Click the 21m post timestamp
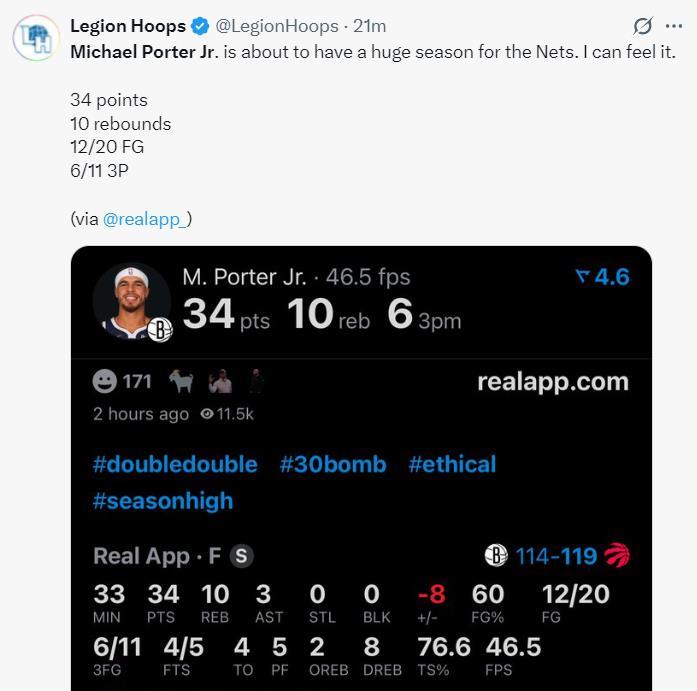This screenshot has height=691, width=697. [370, 26]
